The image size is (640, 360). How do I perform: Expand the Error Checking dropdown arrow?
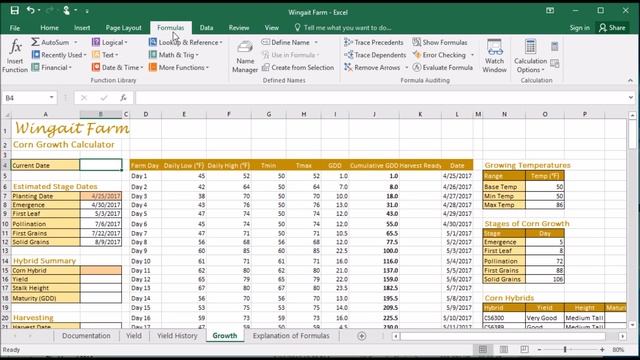(472, 55)
